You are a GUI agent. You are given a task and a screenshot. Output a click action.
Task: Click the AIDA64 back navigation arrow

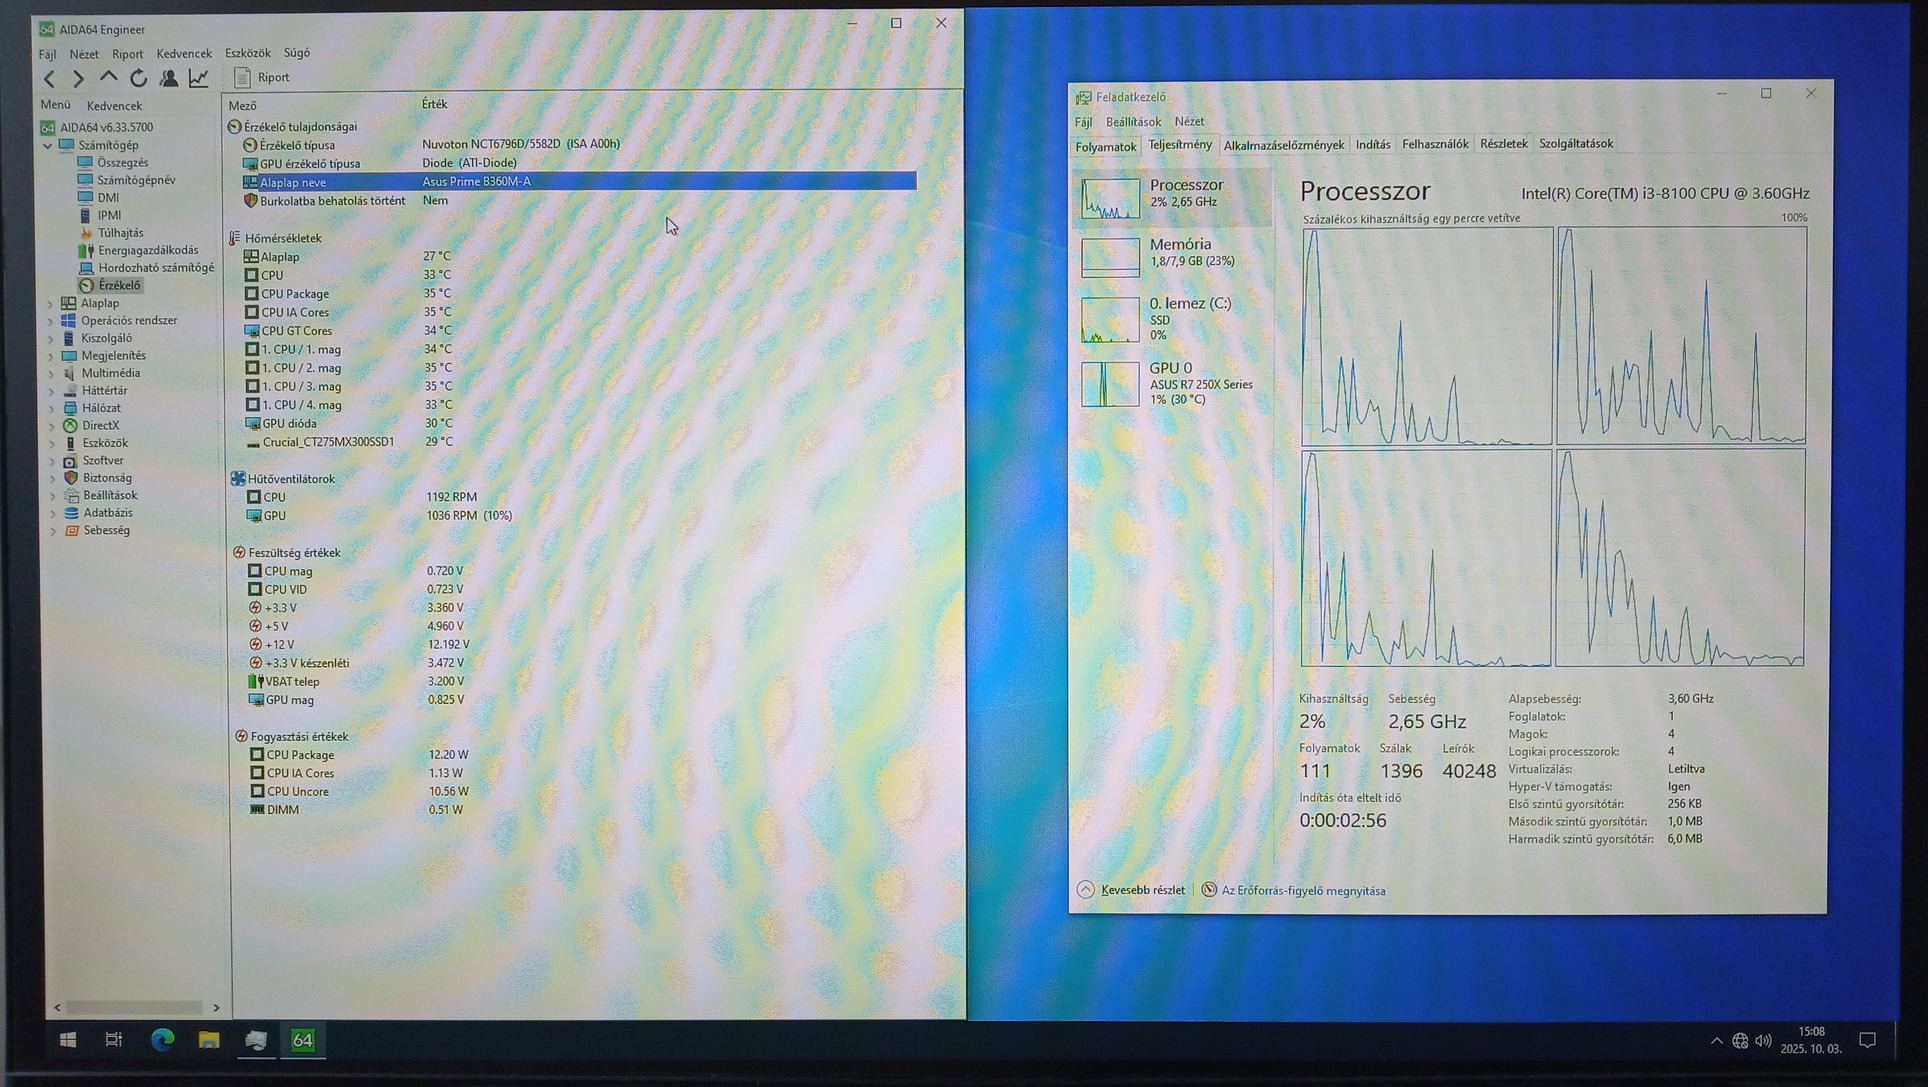pyautogui.click(x=49, y=78)
